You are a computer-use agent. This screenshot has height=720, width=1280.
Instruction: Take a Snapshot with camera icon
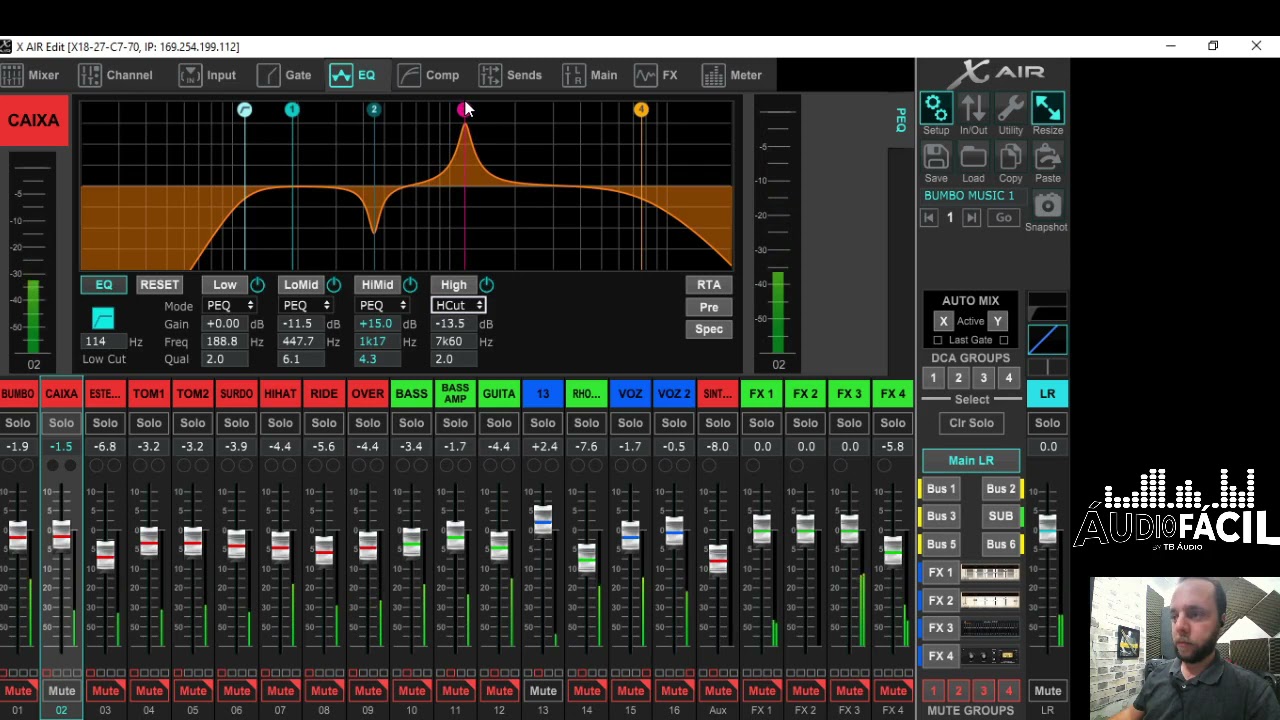(1047, 206)
